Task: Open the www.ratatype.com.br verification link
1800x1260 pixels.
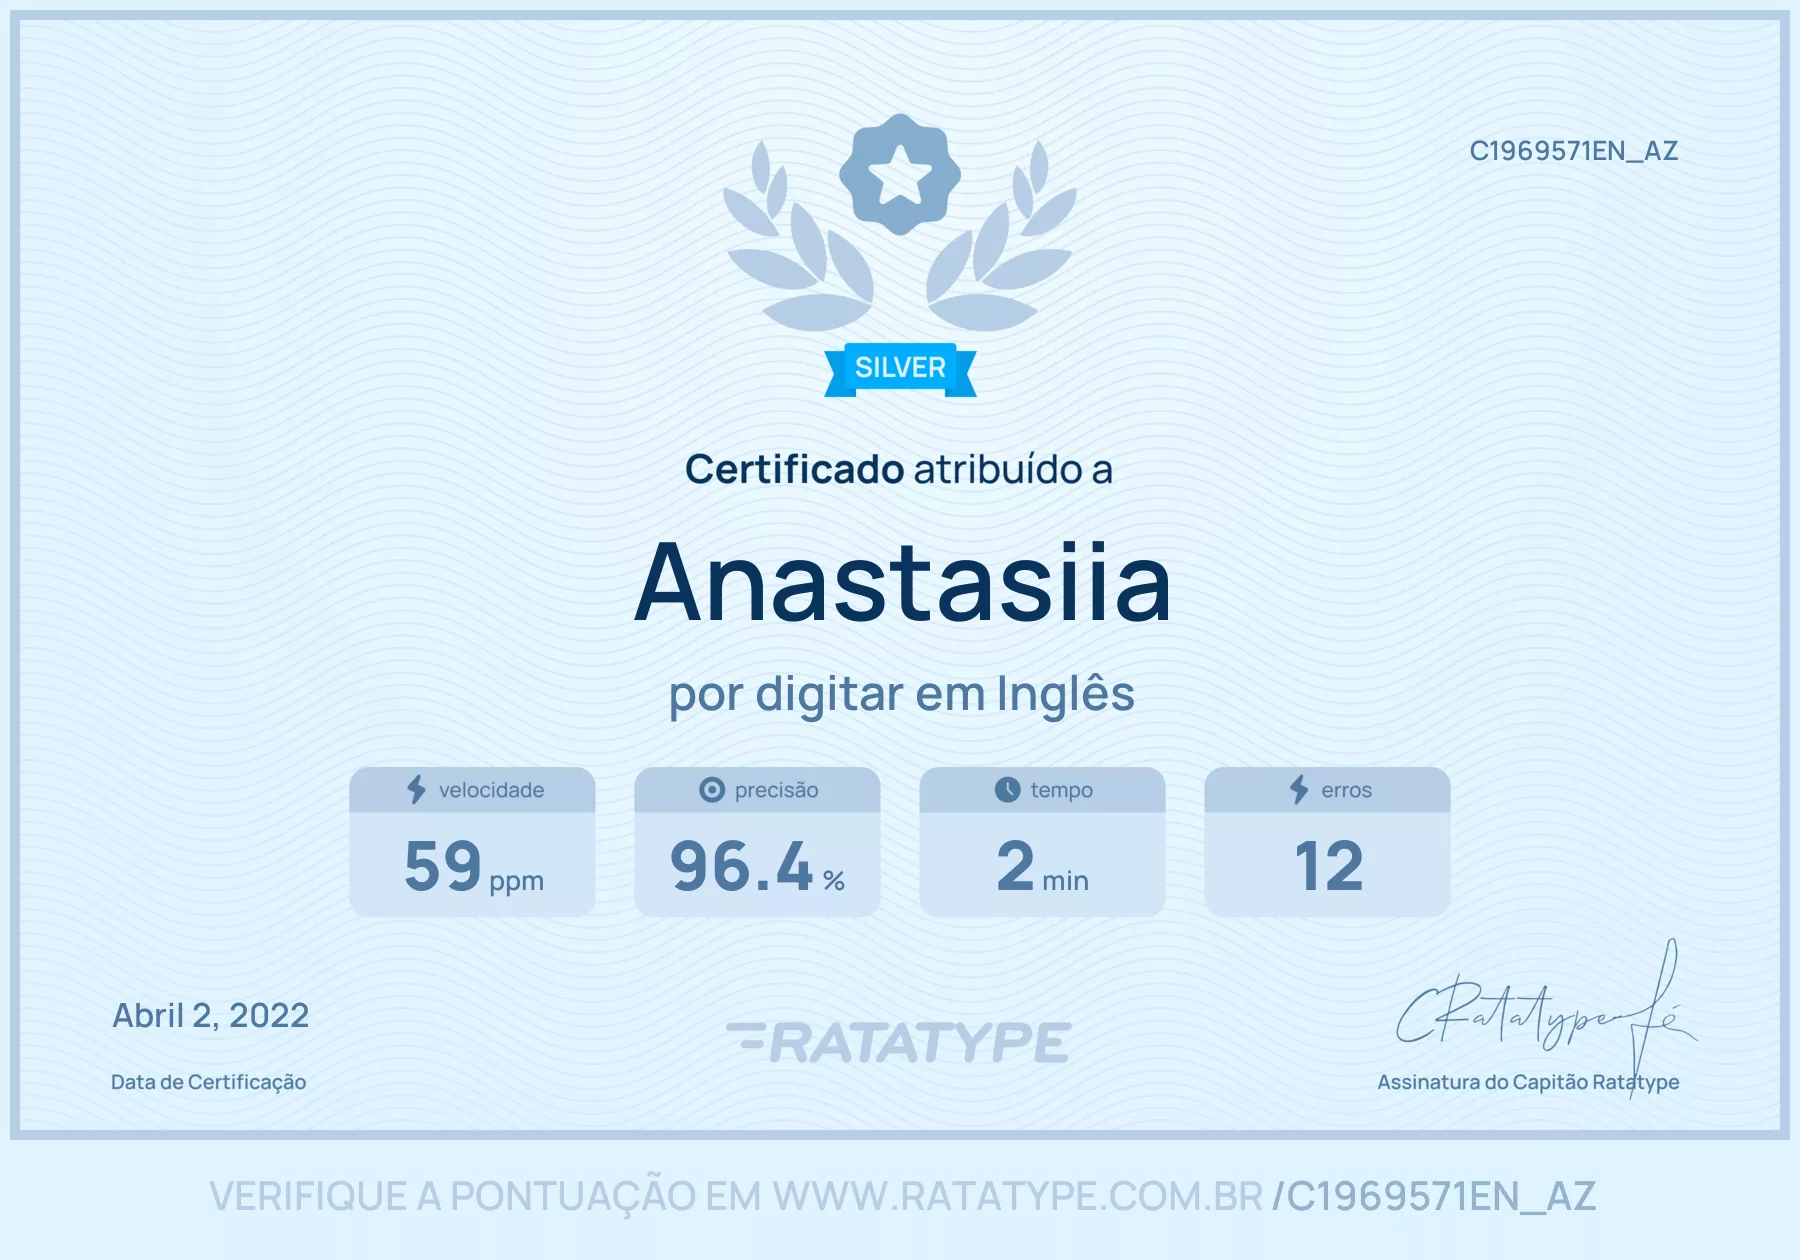Action: 1018,1196
